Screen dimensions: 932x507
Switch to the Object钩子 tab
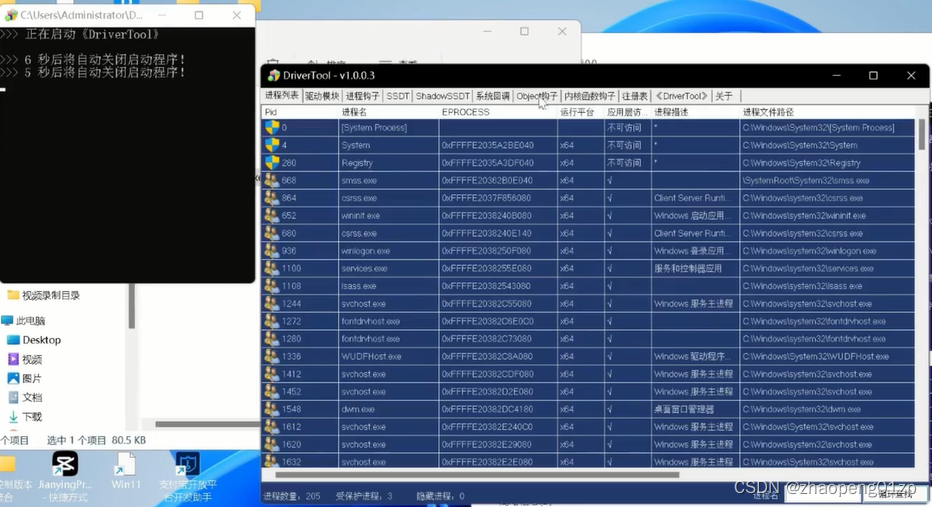tap(537, 96)
